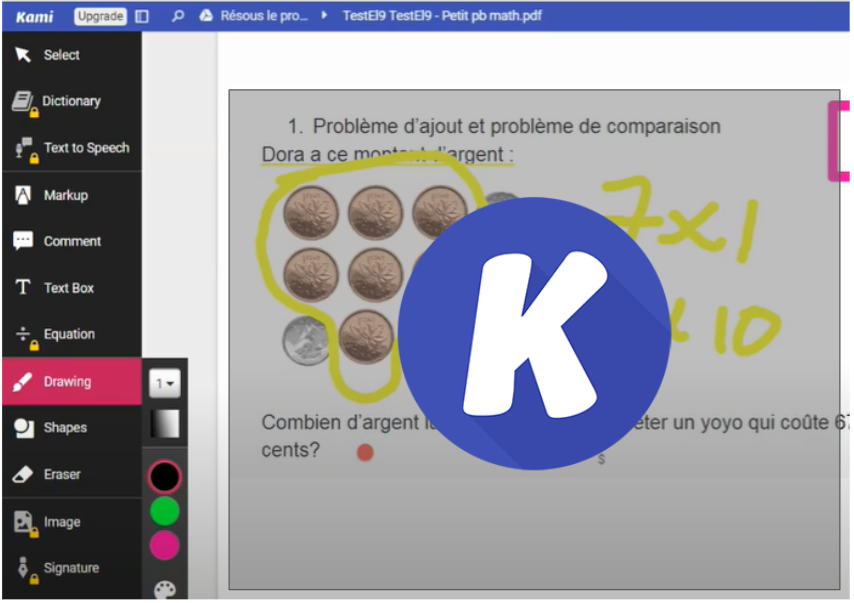Viewport: 854px width, 603px height.
Task: Open the Equation tool
Action: tap(72, 334)
